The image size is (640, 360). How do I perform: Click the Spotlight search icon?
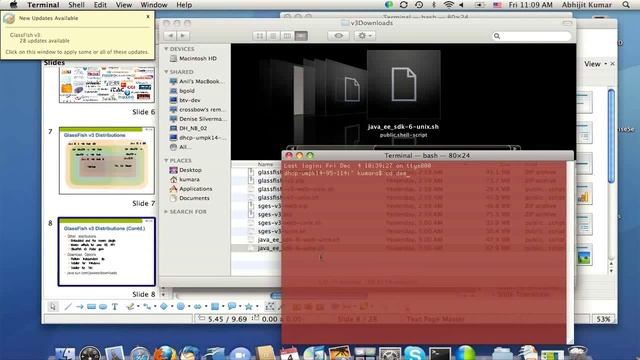tap(626, 5)
